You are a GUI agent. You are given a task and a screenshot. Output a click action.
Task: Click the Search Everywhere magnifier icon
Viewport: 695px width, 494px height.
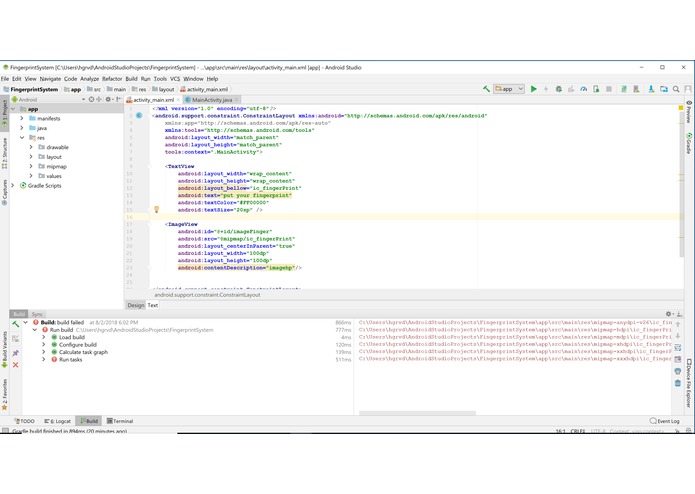[x=676, y=89]
